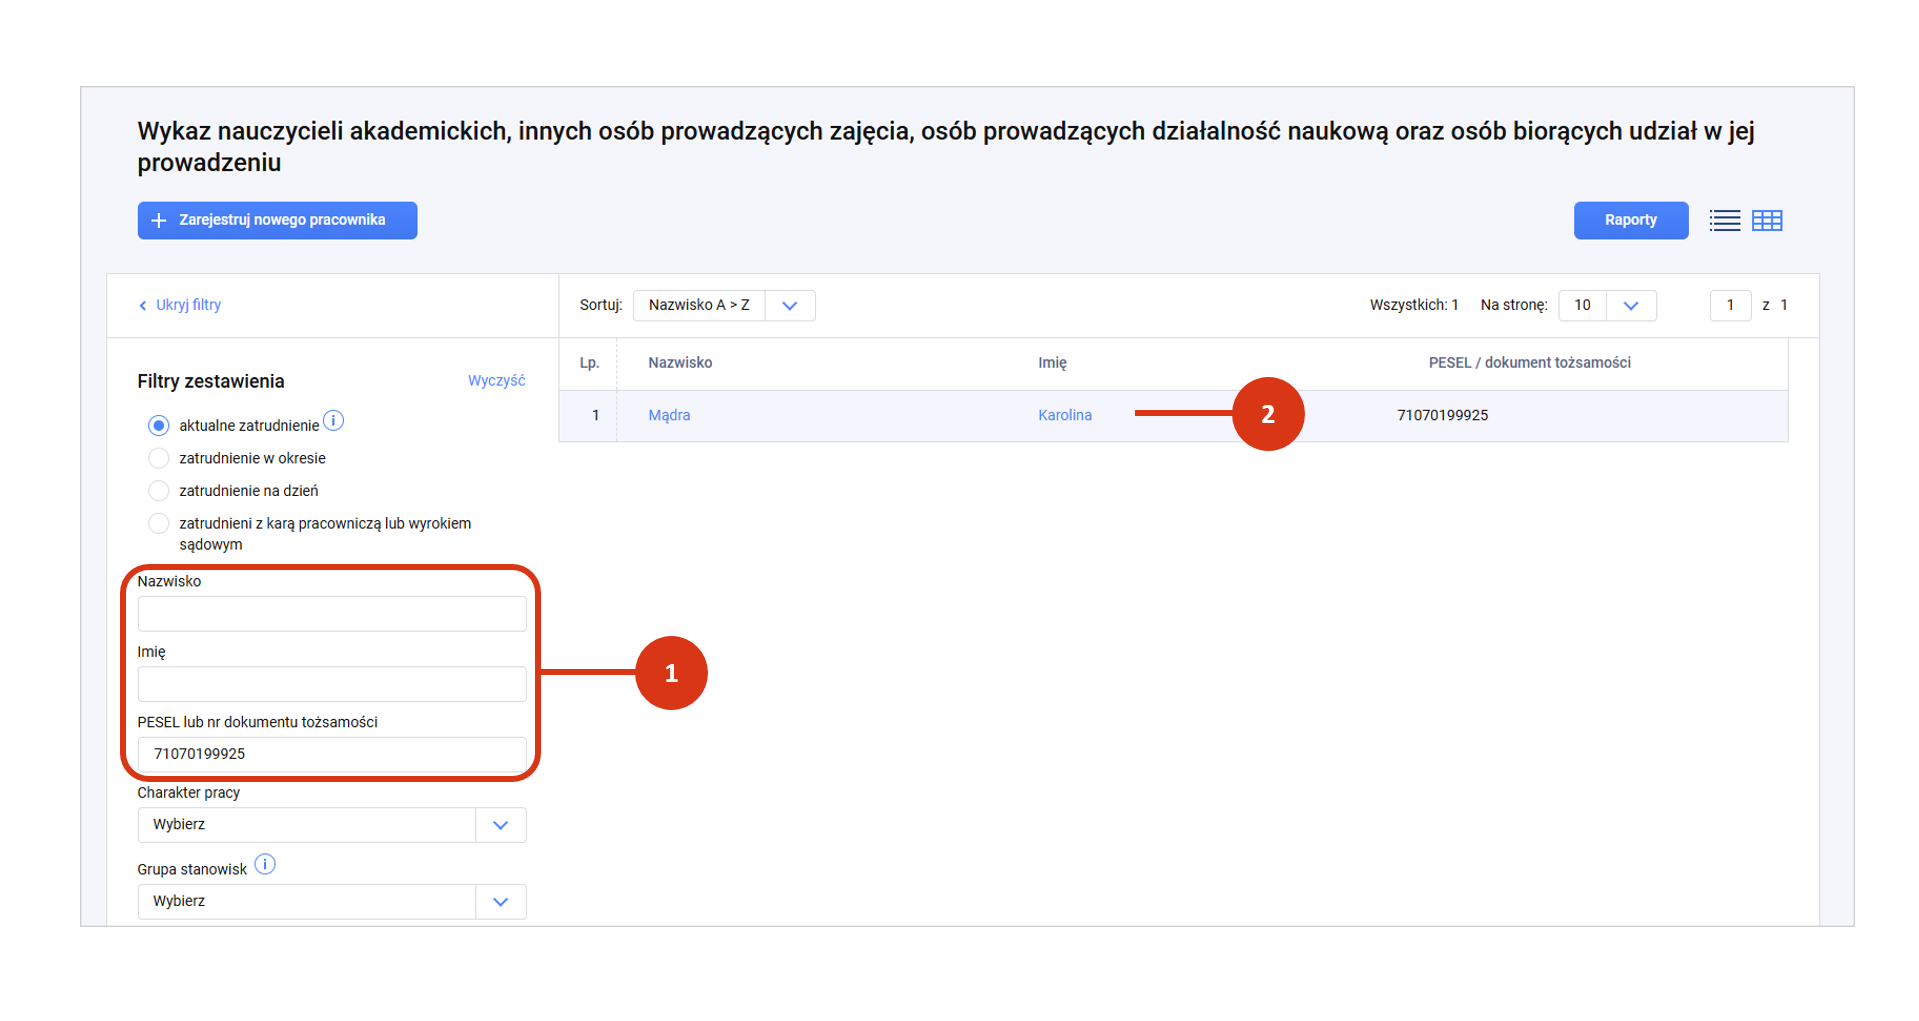Select 'zatrudnienie w okresie' radio option

point(158,459)
